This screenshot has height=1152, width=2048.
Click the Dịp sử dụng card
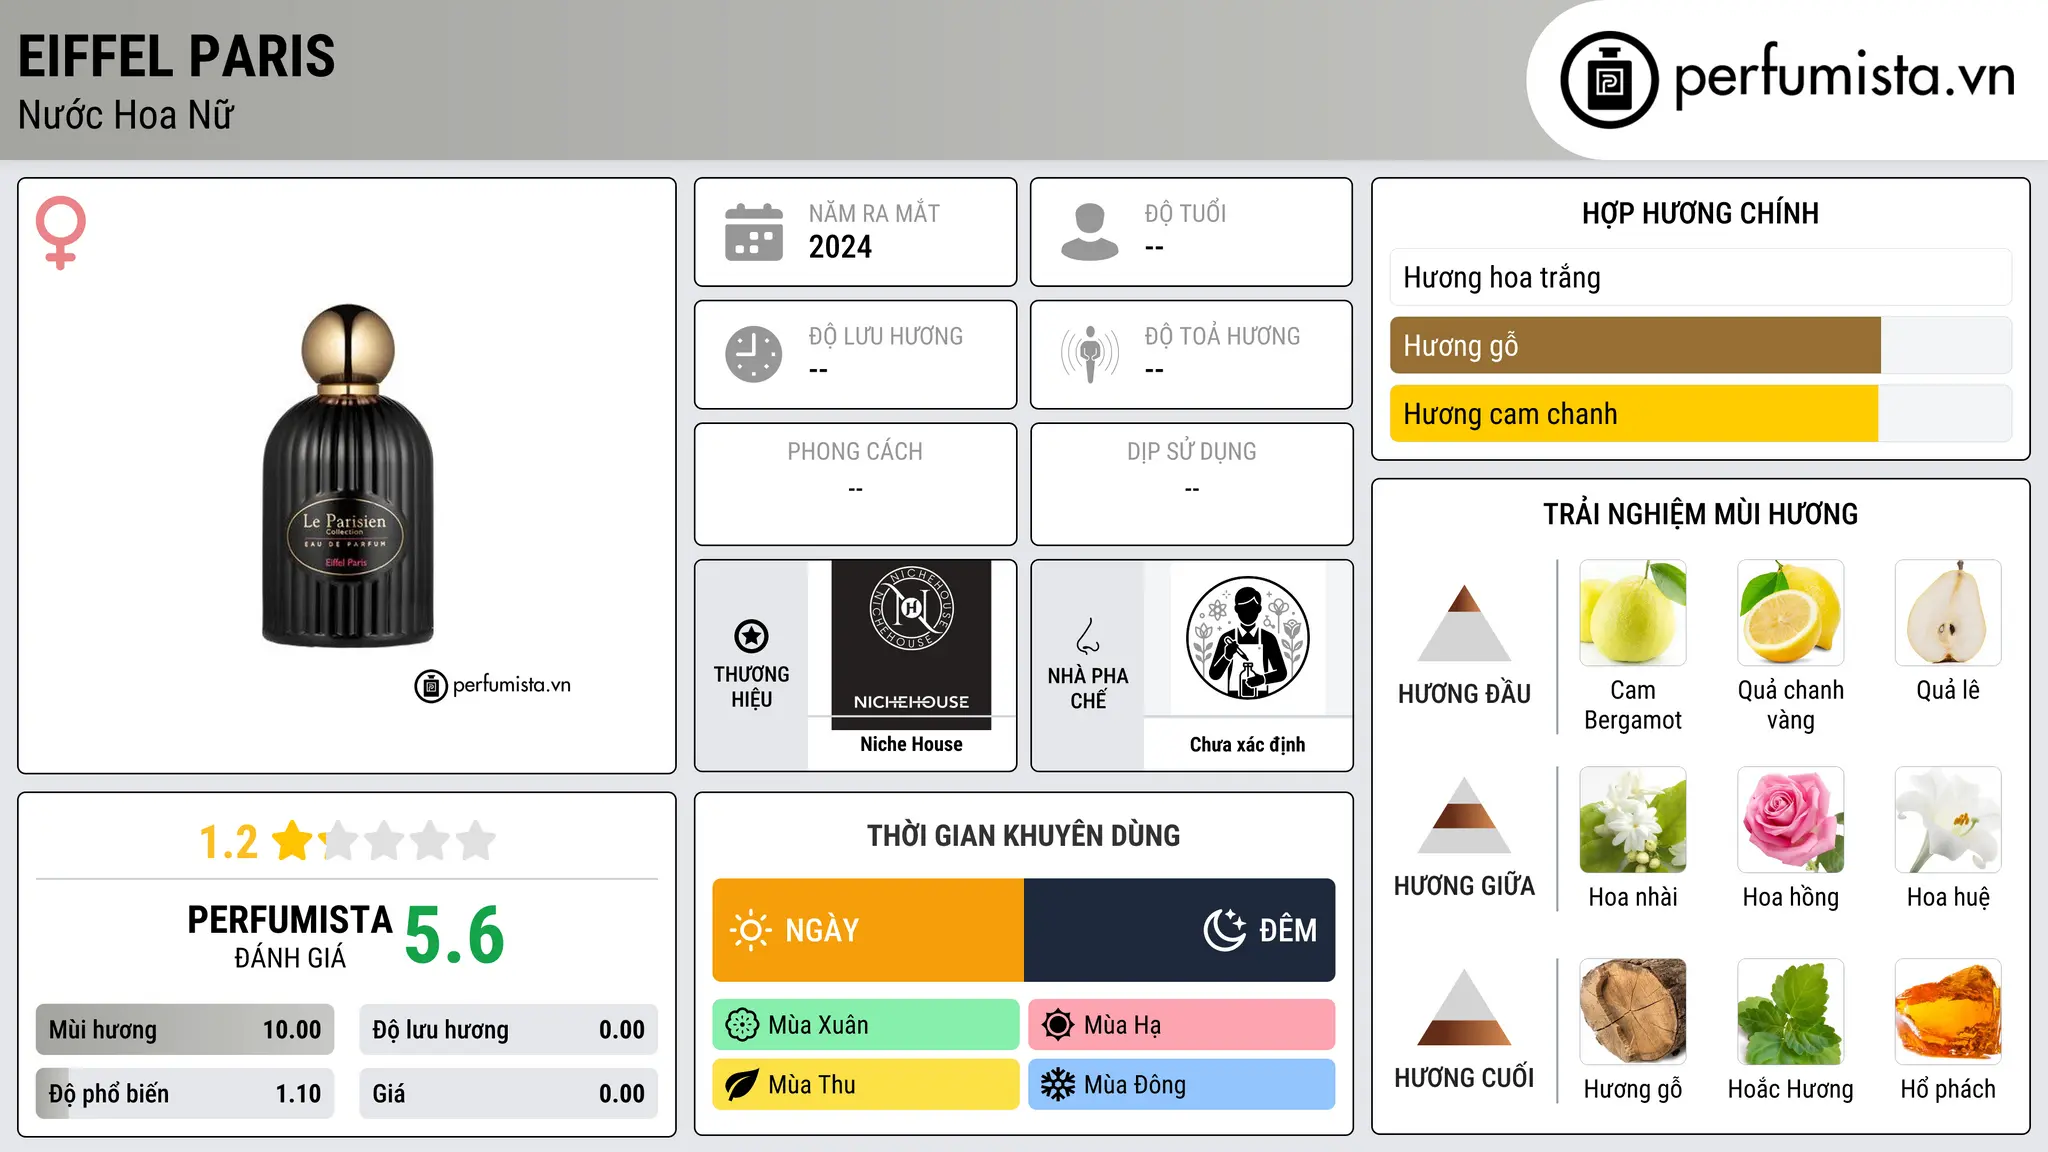[x=1191, y=484]
